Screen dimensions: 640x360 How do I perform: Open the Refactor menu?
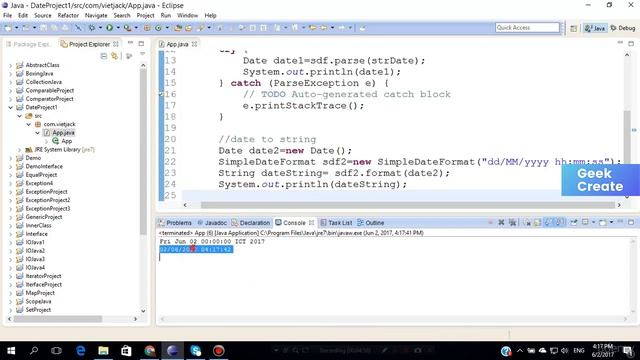[68, 16]
